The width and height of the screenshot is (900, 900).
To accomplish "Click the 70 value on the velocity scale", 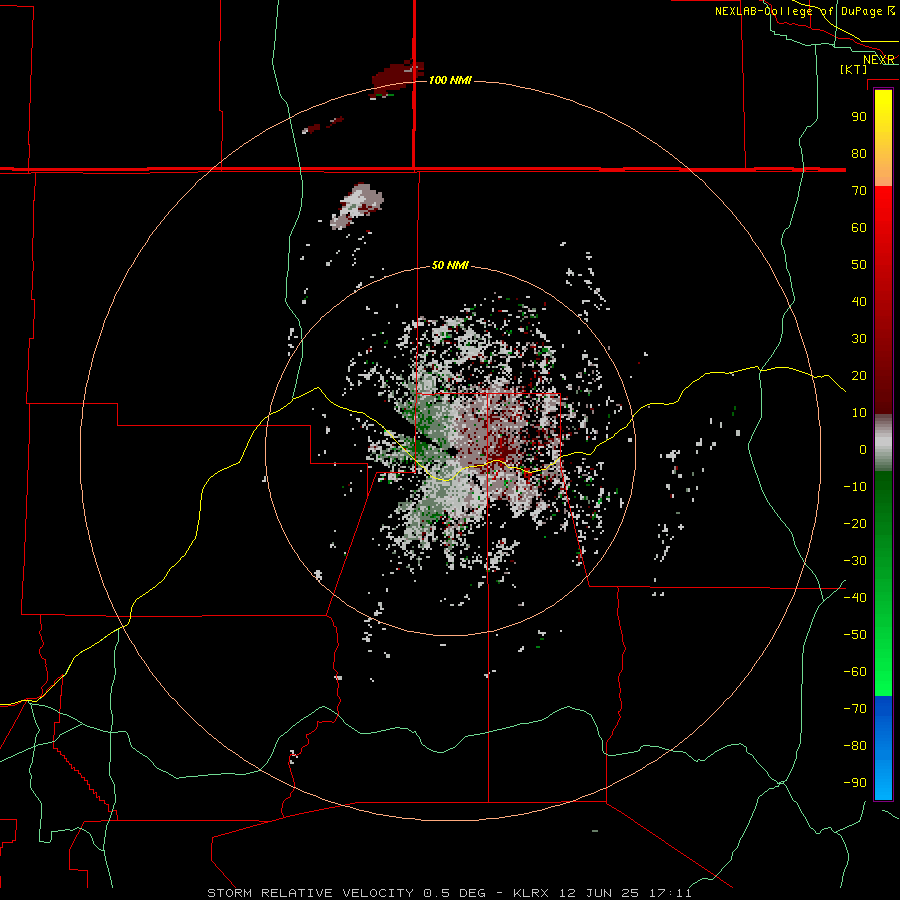I will pos(859,191).
